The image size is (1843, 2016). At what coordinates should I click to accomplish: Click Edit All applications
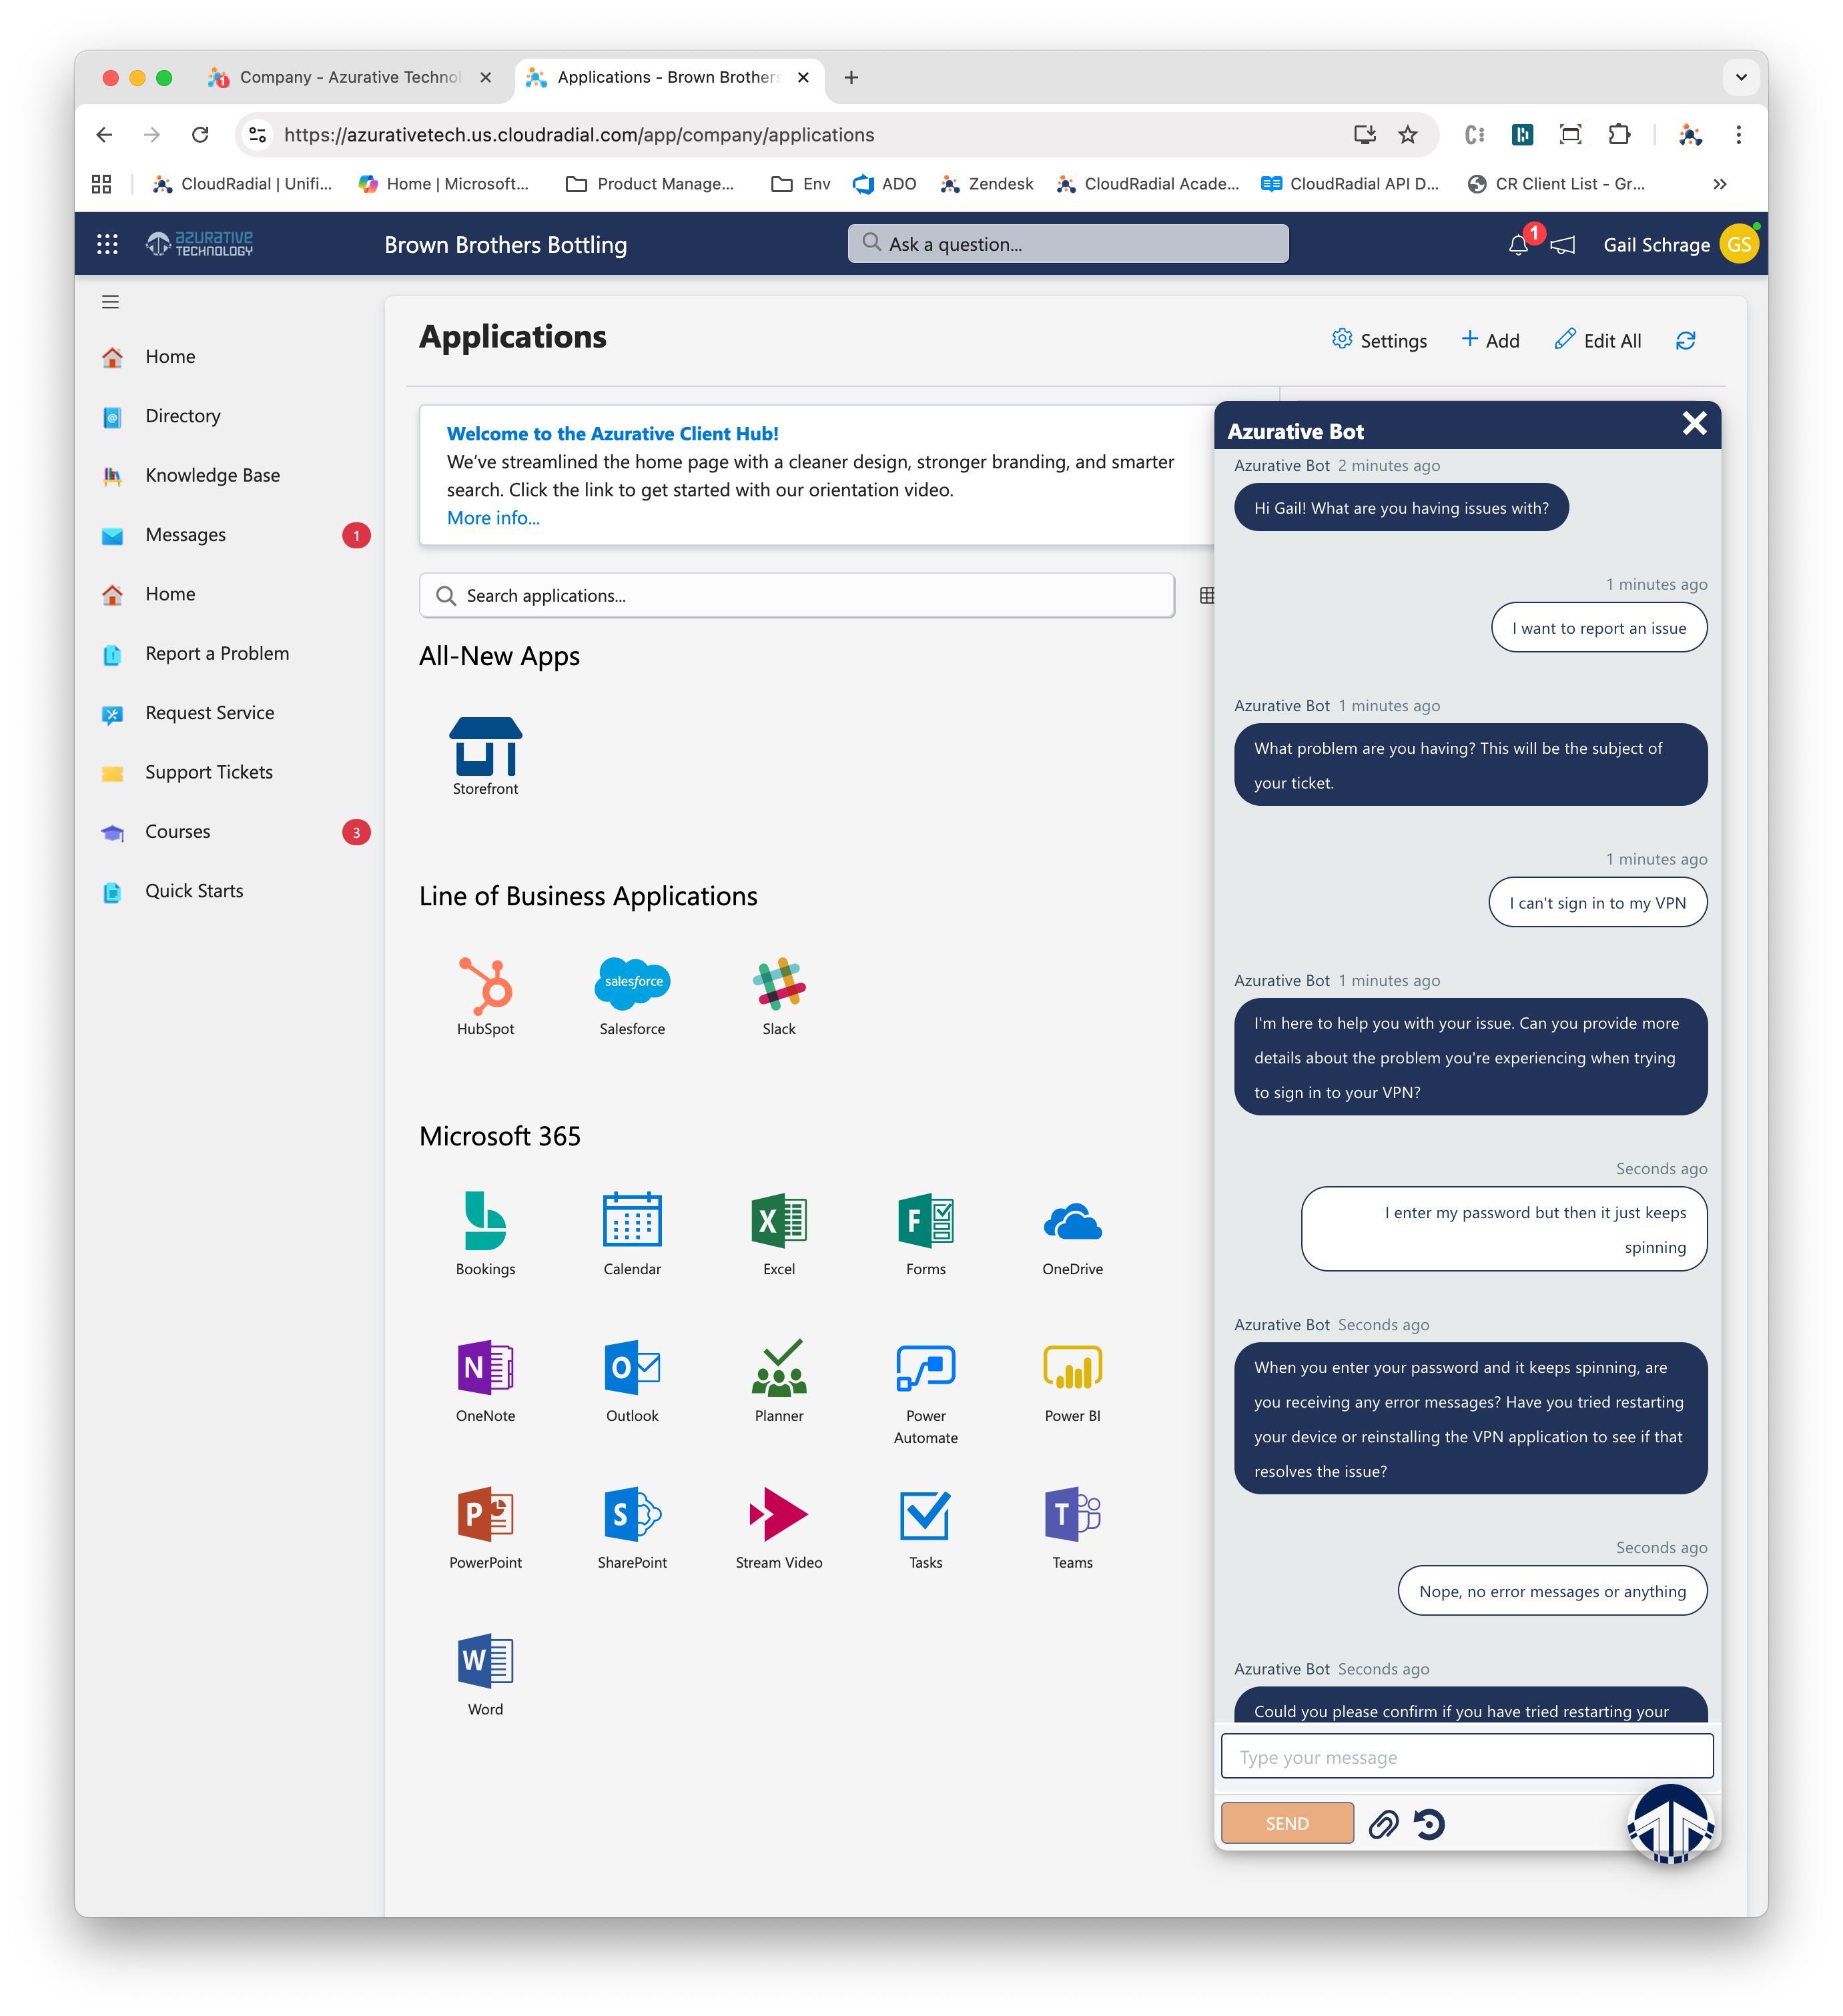pos(1598,341)
